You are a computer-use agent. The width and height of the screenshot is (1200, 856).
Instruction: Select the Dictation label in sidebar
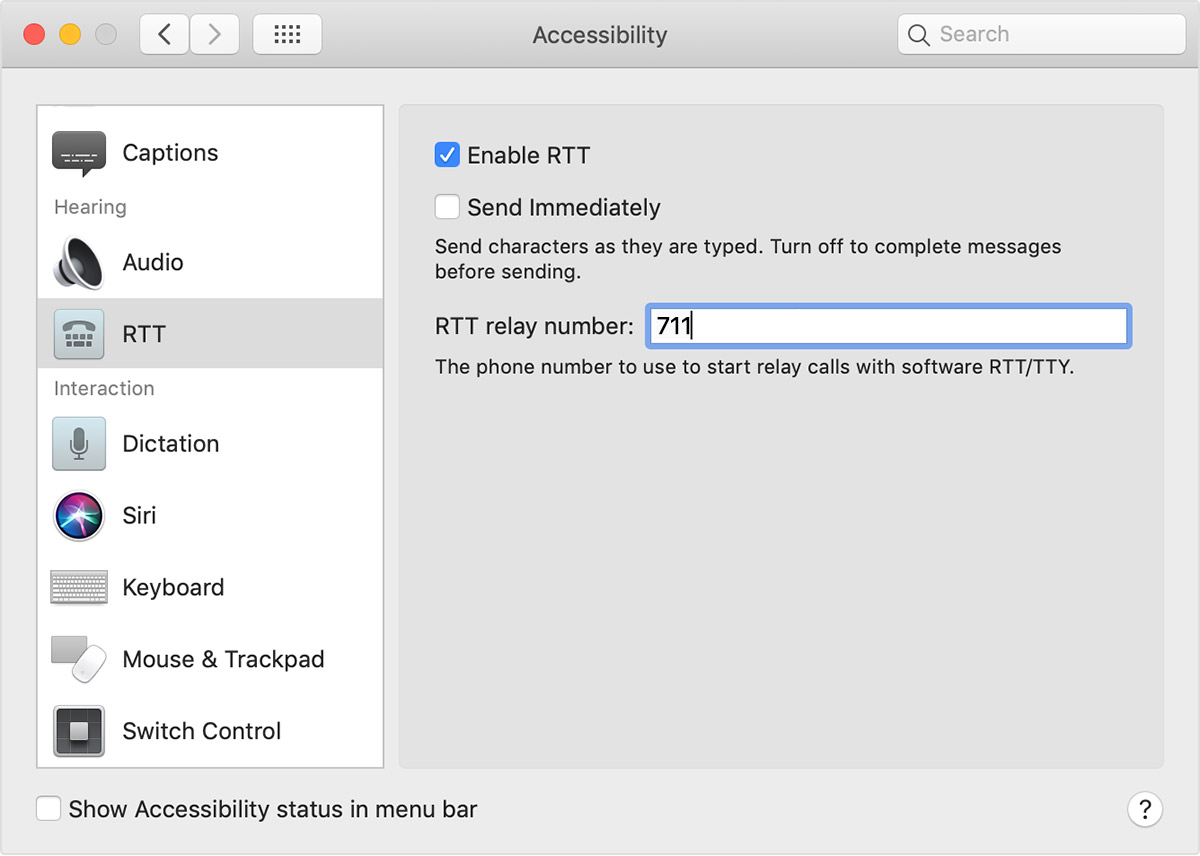(x=170, y=444)
